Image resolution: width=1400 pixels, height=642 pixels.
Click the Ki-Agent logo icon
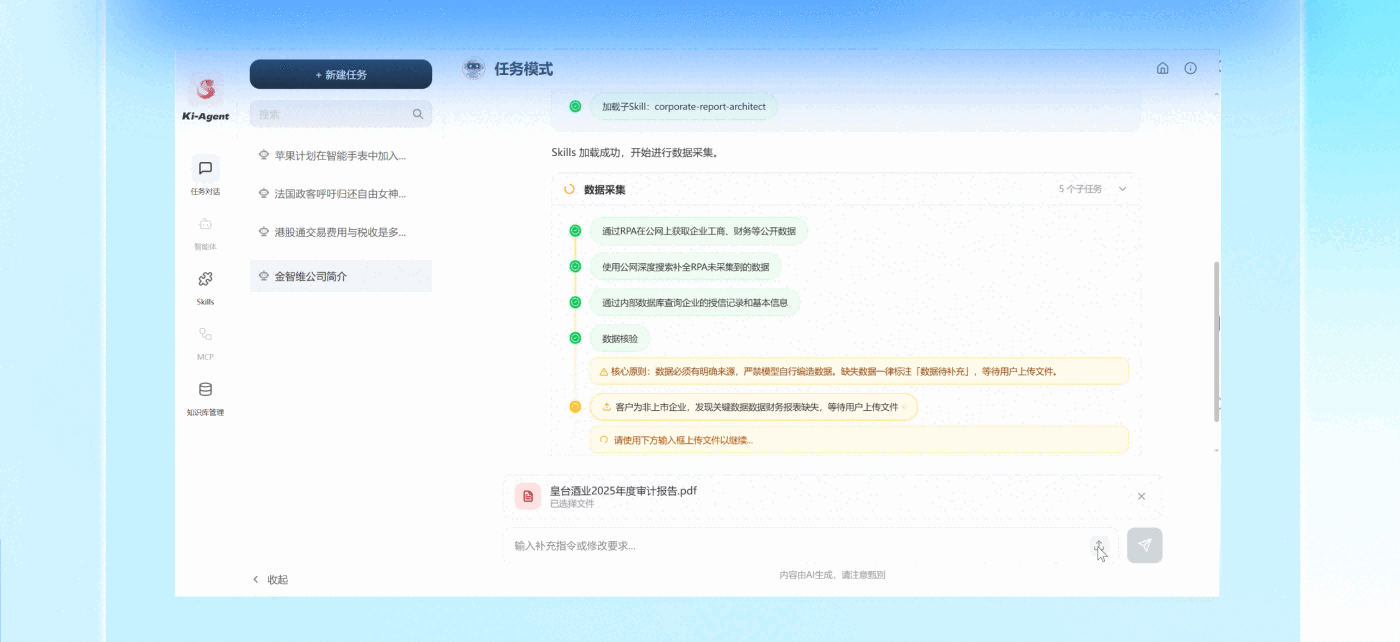(205, 90)
